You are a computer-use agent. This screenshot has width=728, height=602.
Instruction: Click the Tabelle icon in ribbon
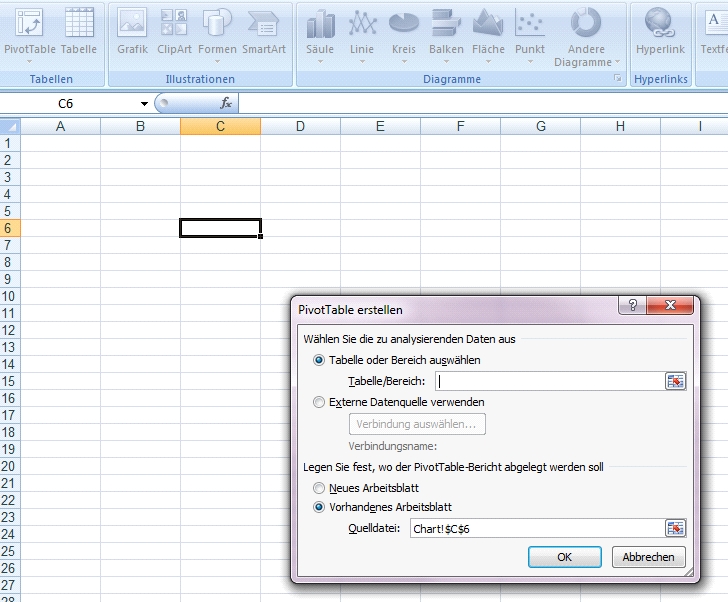[79, 33]
